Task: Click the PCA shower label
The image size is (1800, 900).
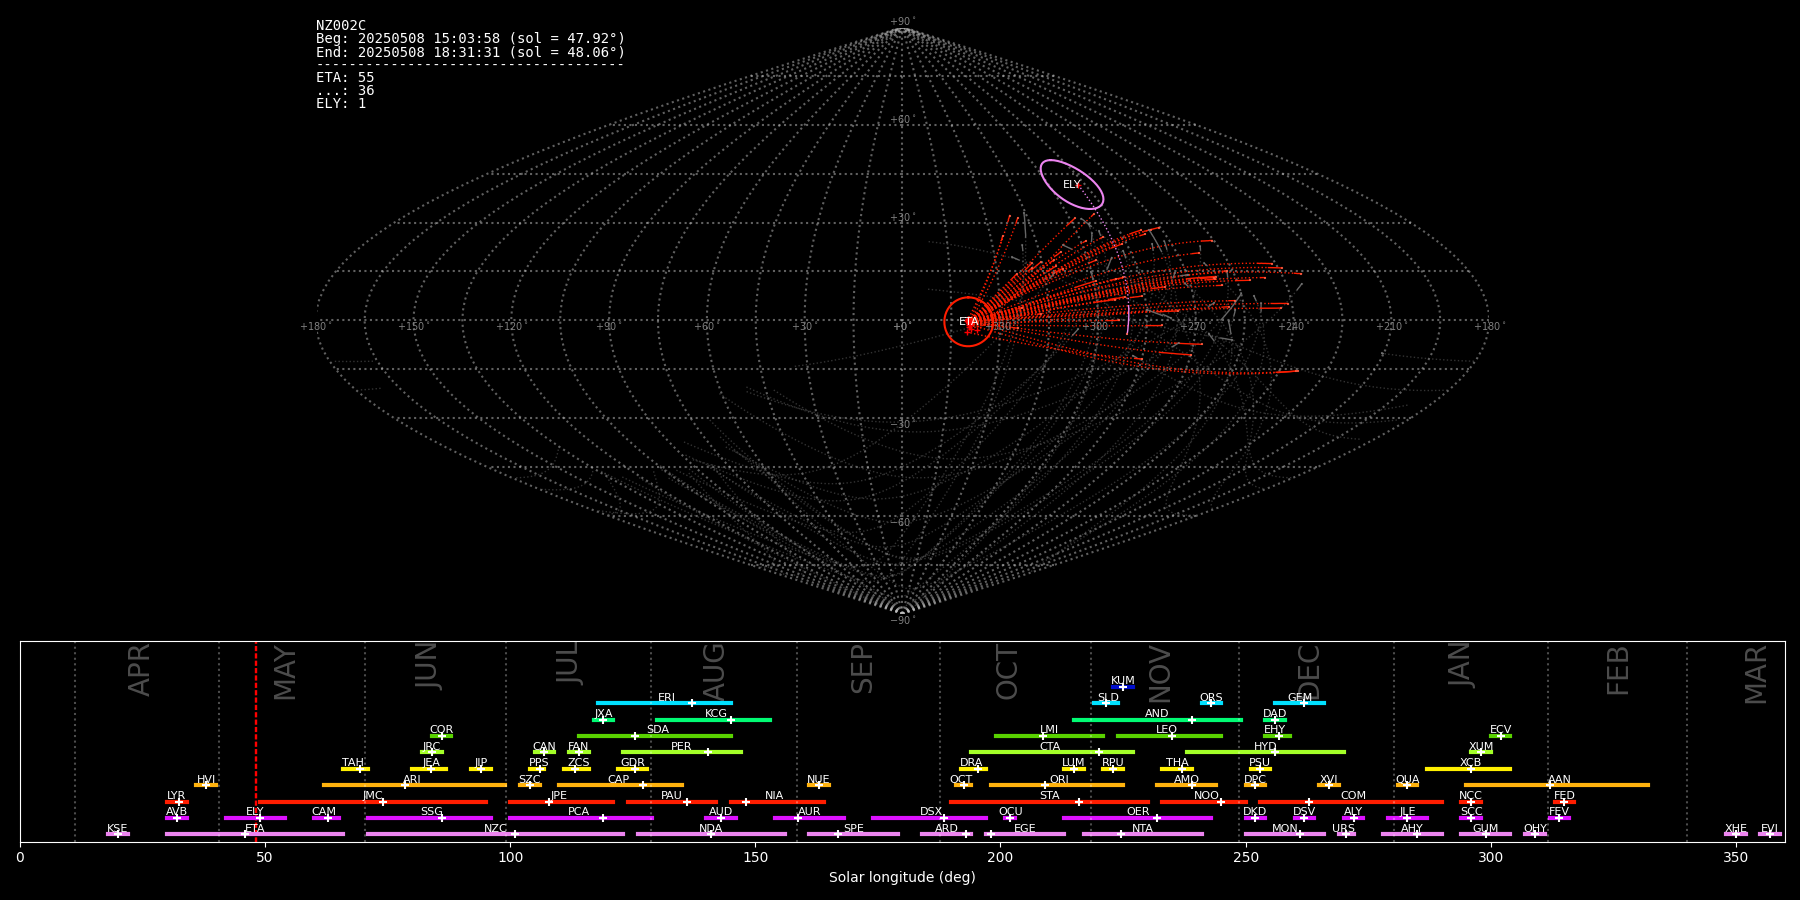Action: coord(579,812)
